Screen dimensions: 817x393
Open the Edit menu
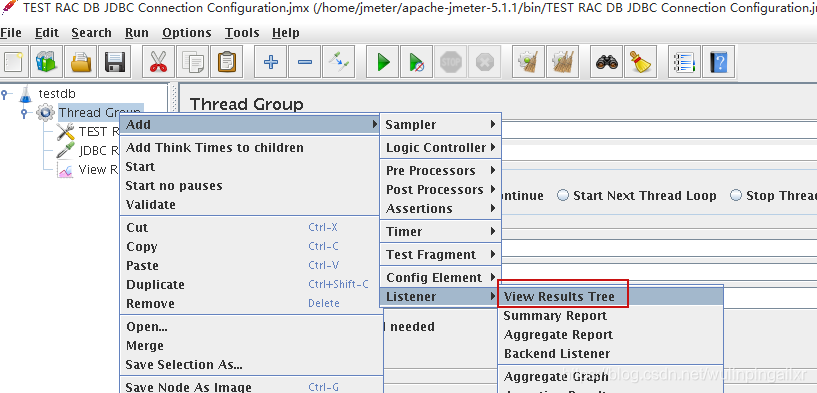pyautogui.click(x=47, y=33)
